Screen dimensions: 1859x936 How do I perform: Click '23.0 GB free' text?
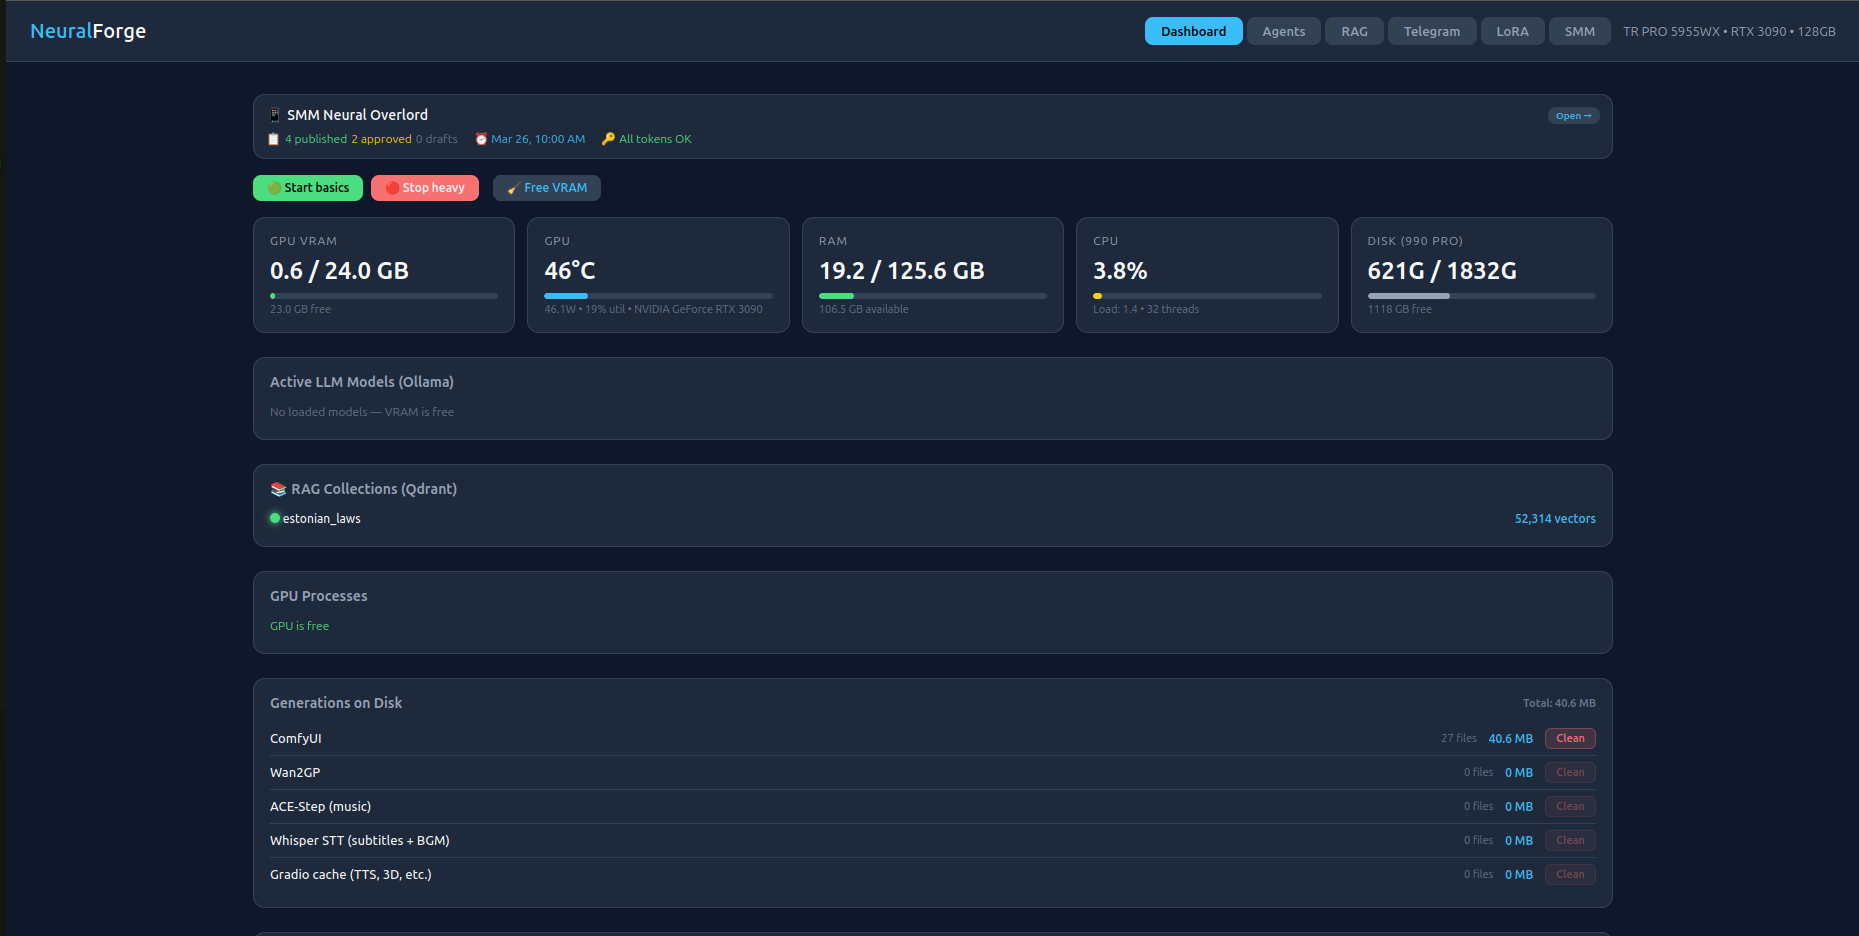coord(300,309)
